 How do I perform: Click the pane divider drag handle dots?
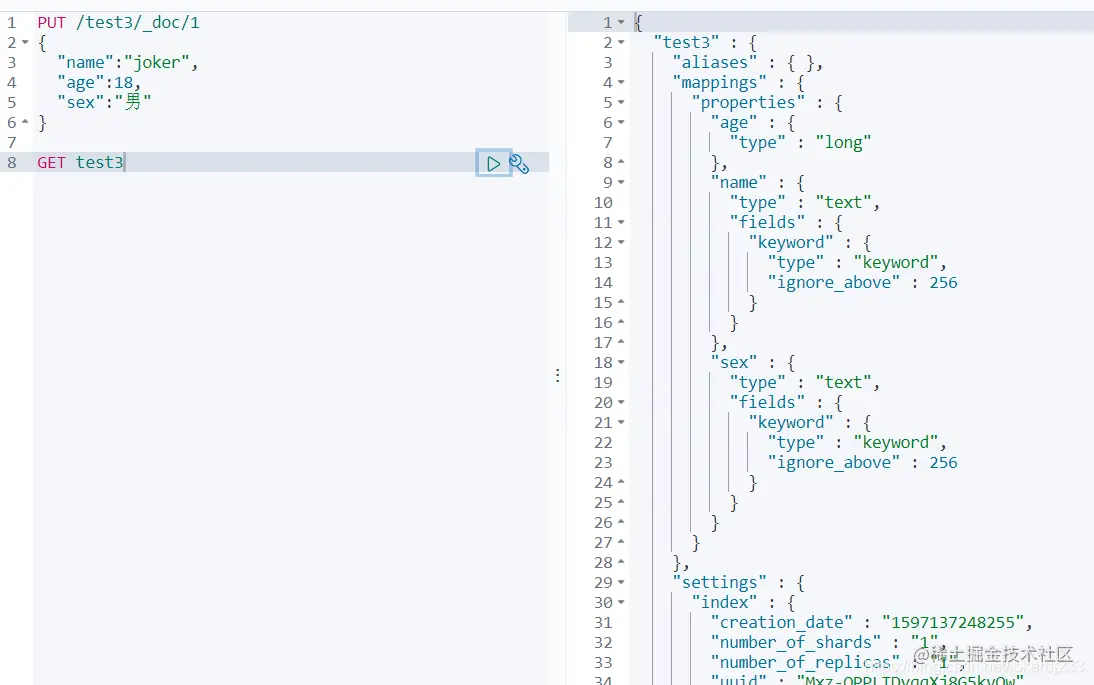pos(557,375)
